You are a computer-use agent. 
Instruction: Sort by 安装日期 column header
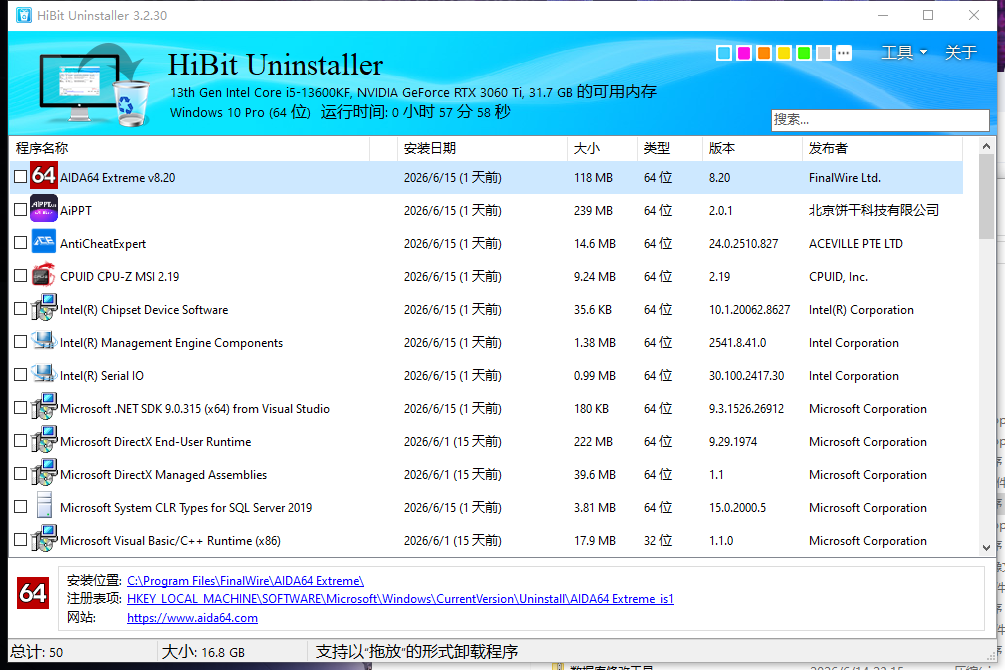click(x=482, y=148)
